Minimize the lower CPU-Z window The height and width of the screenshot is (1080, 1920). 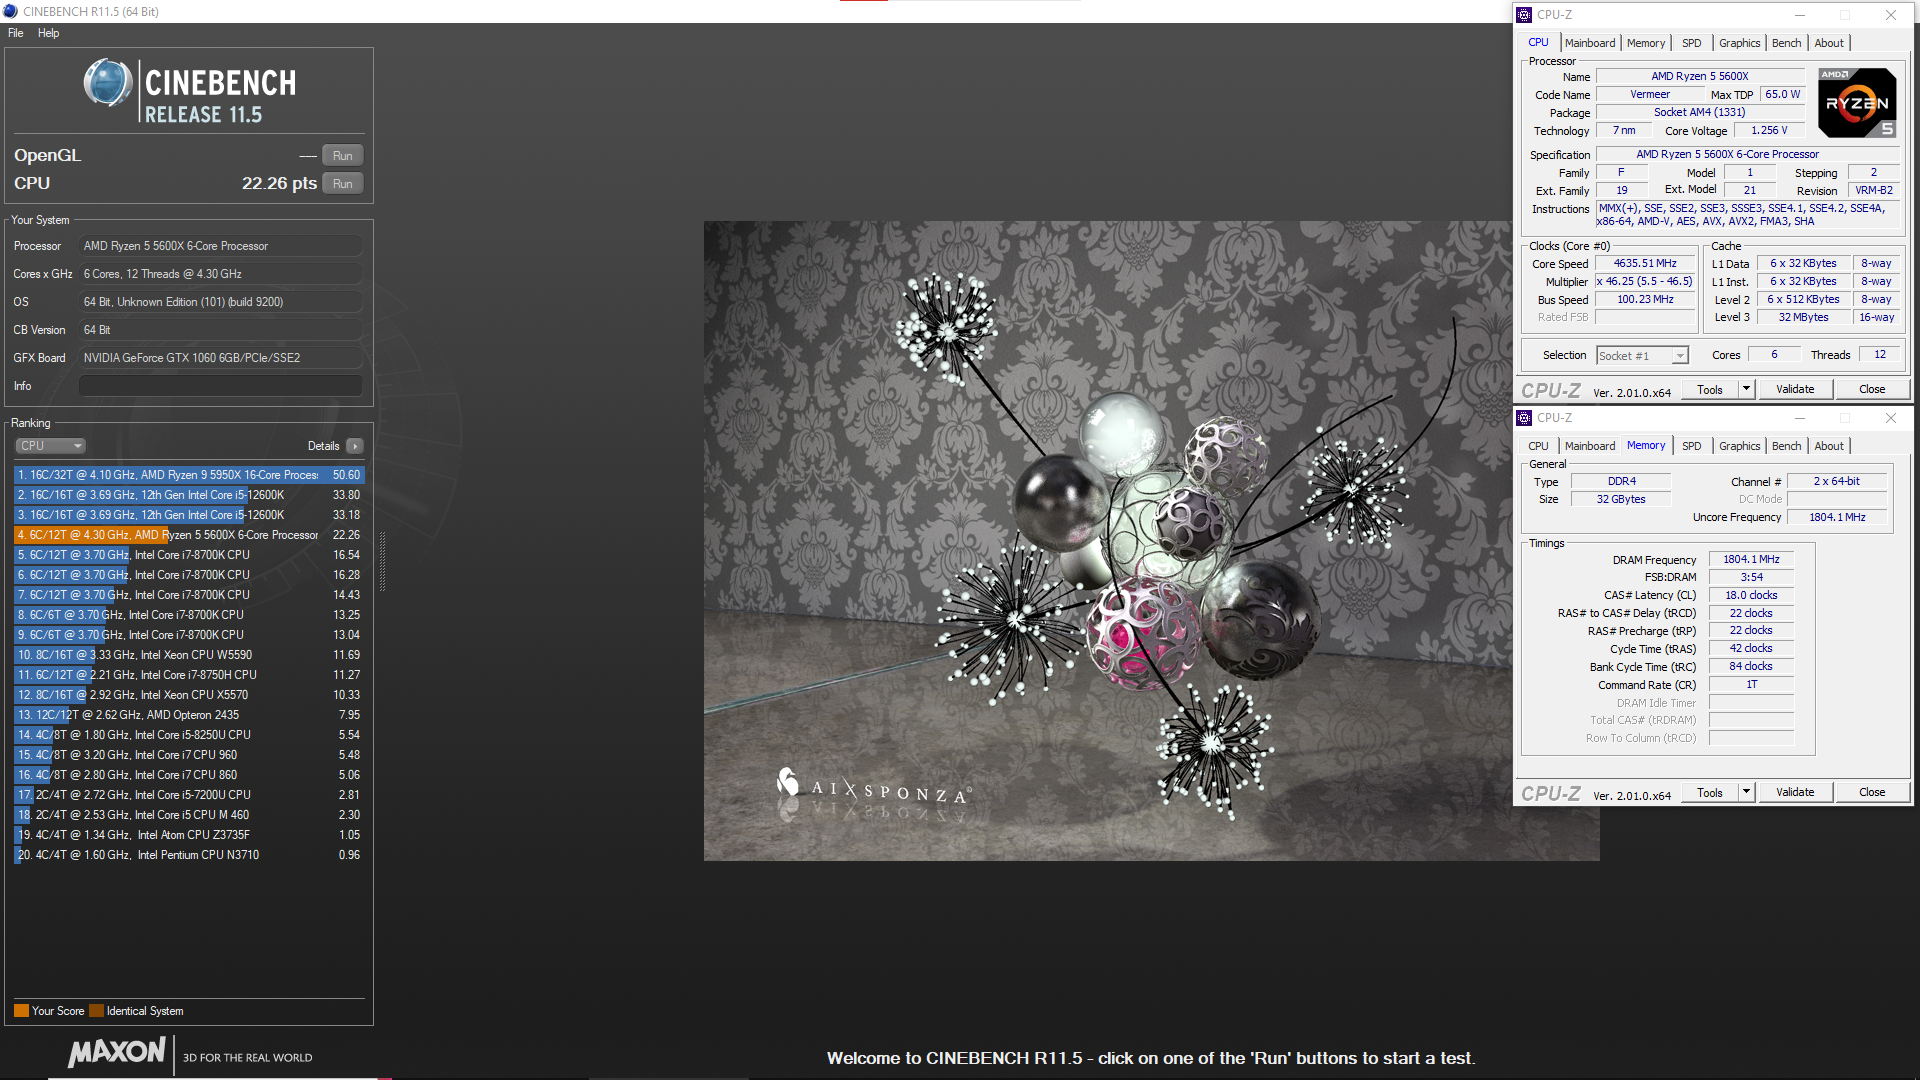click(1800, 418)
